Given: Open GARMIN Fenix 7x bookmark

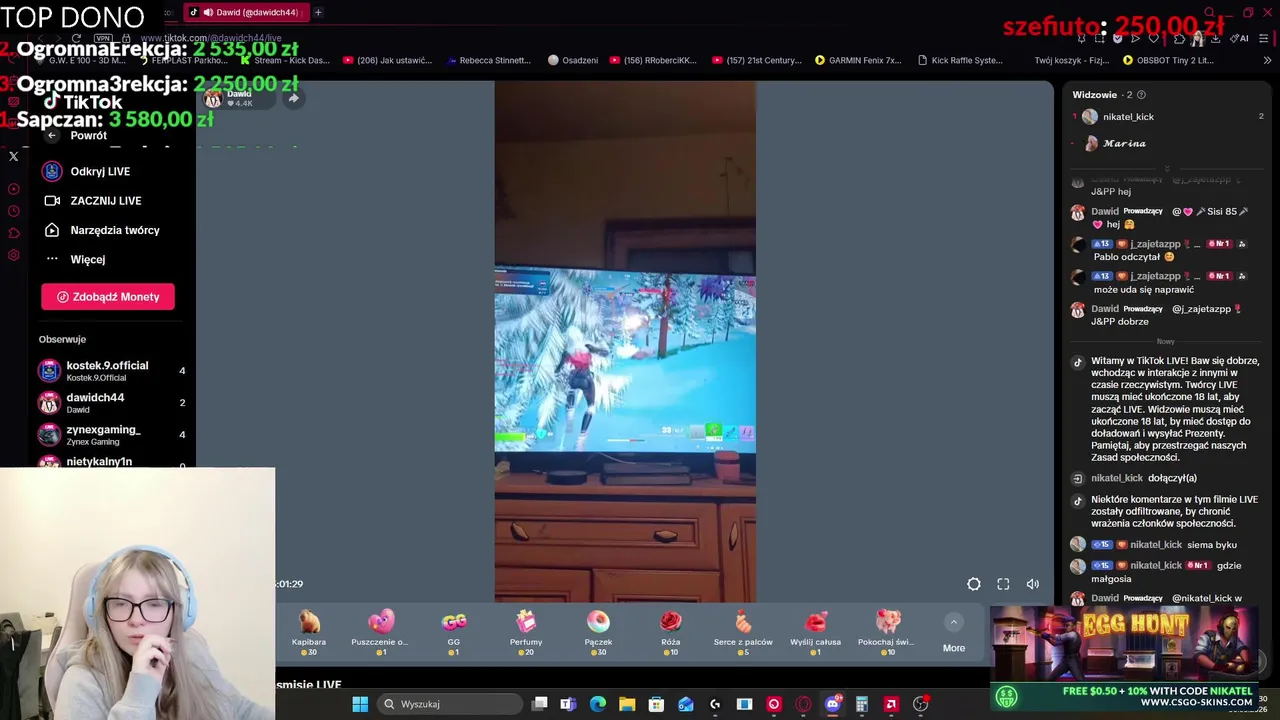Looking at the screenshot, I should [x=858, y=60].
